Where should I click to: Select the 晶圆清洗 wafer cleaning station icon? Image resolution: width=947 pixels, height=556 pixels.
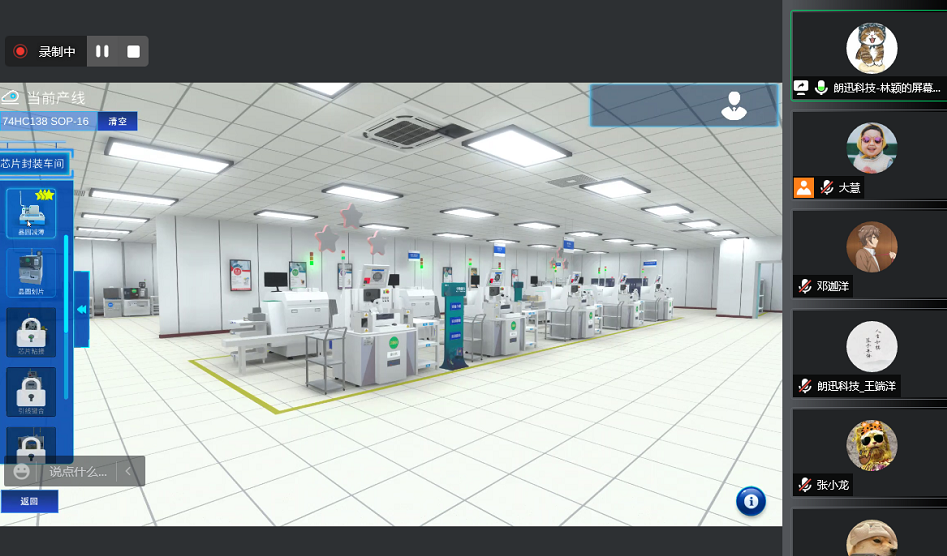[x=31, y=212]
